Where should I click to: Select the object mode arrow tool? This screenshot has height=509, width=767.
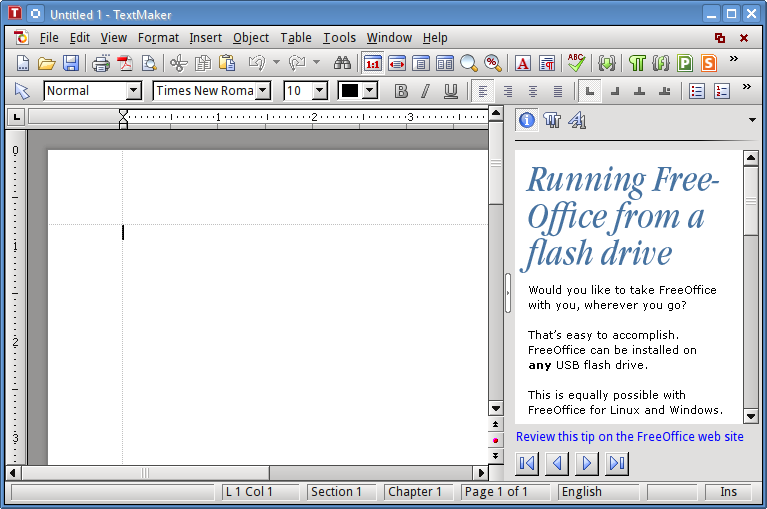pyautogui.click(x=22, y=91)
